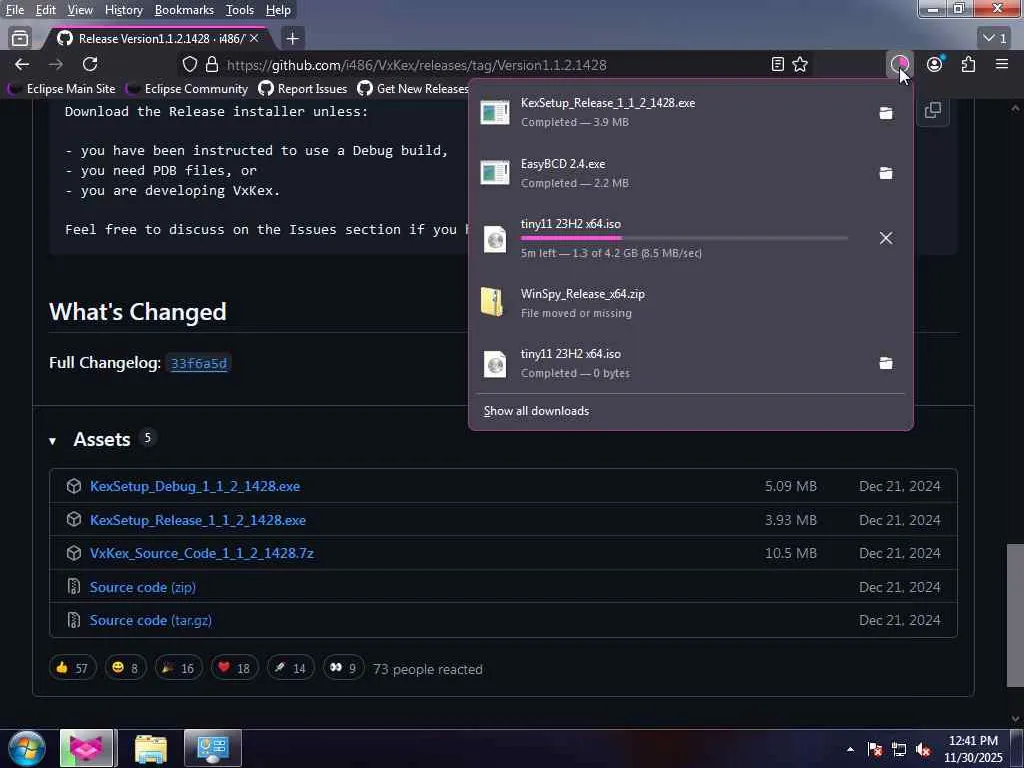The height and width of the screenshot is (768, 1024).
Task: Open the Help menu
Action: [x=278, y=10]
